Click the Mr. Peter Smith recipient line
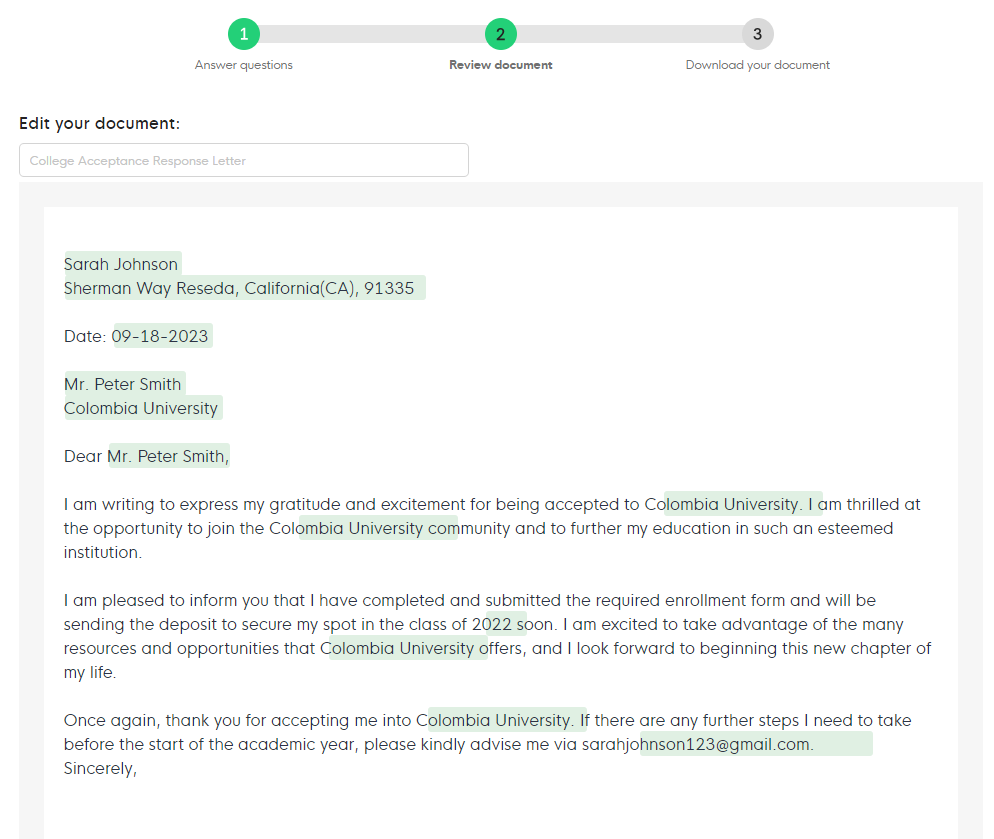994x839 pixels. 123,384
